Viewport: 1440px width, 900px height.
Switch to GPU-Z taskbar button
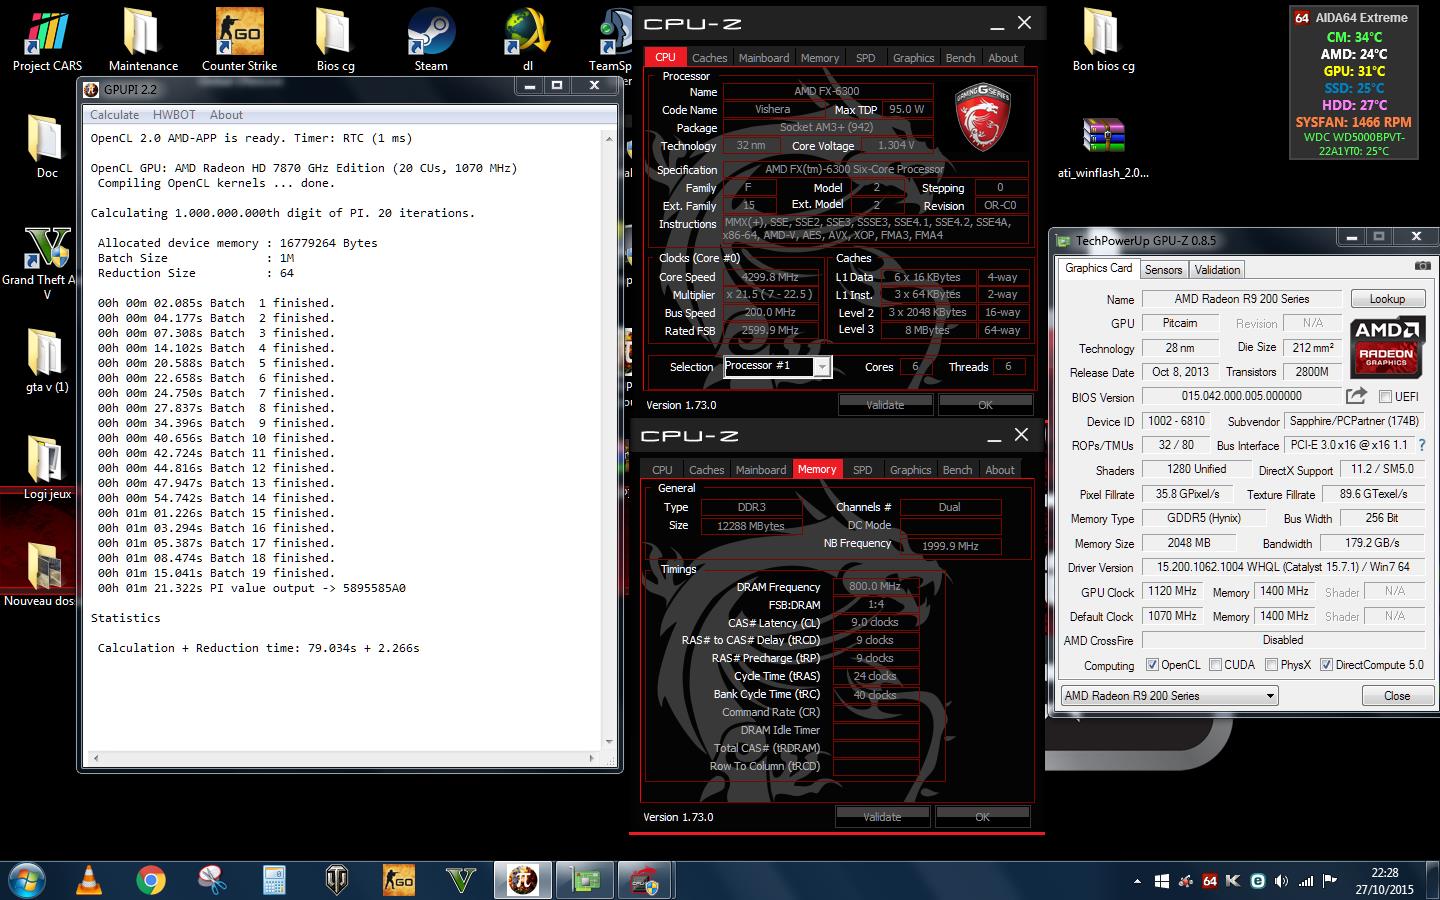(584, 880)
